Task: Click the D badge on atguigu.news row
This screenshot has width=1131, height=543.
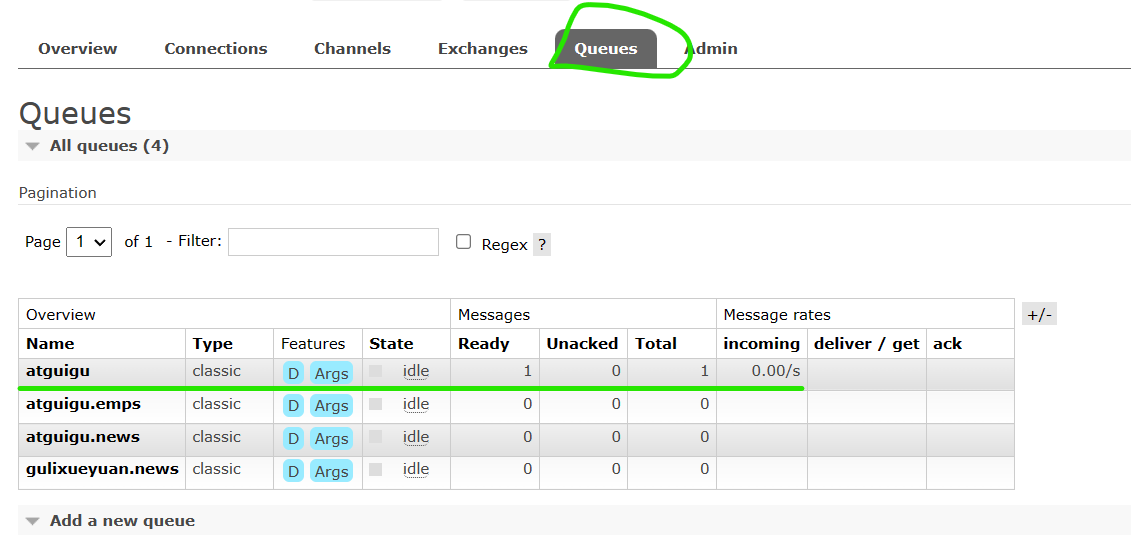Action: pyautogui.click(x=293, y=438)
